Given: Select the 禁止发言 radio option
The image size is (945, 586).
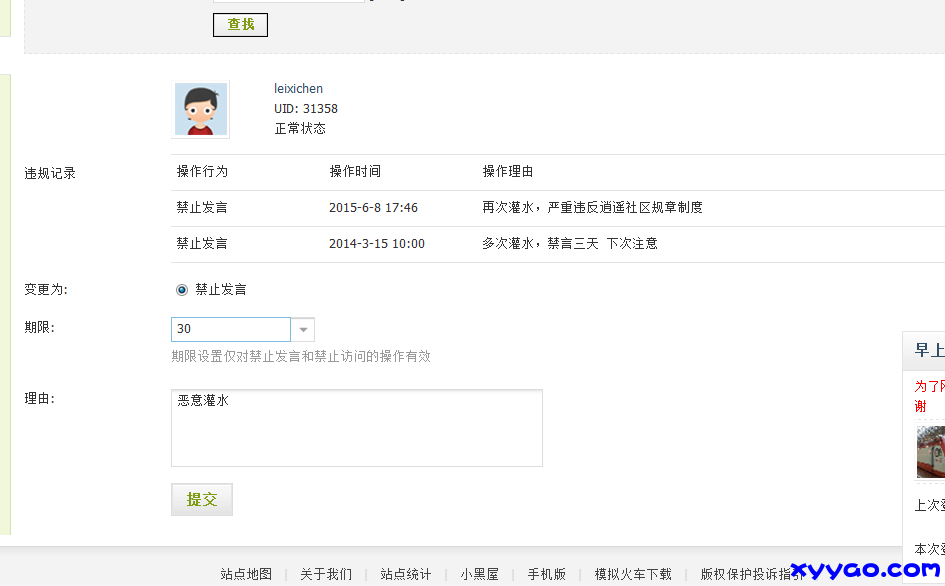Looking at the screenshot, I should (x=181, y=290).
